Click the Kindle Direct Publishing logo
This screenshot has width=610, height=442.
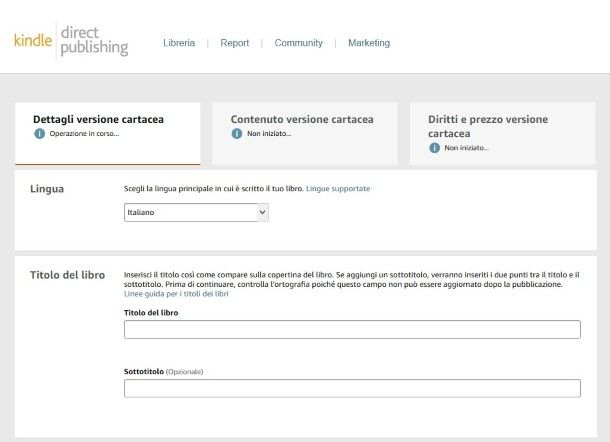[71, 41]
